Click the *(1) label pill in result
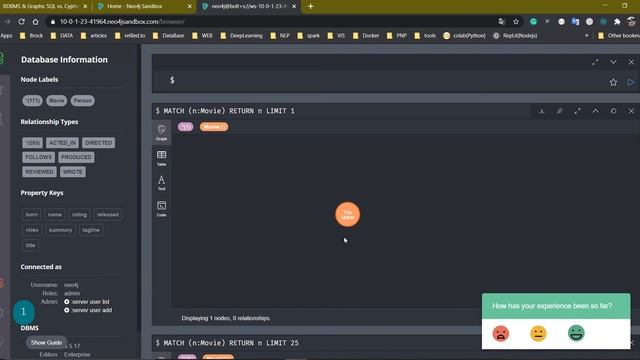This screenshot has height=360, width=640. click(186, 127)
